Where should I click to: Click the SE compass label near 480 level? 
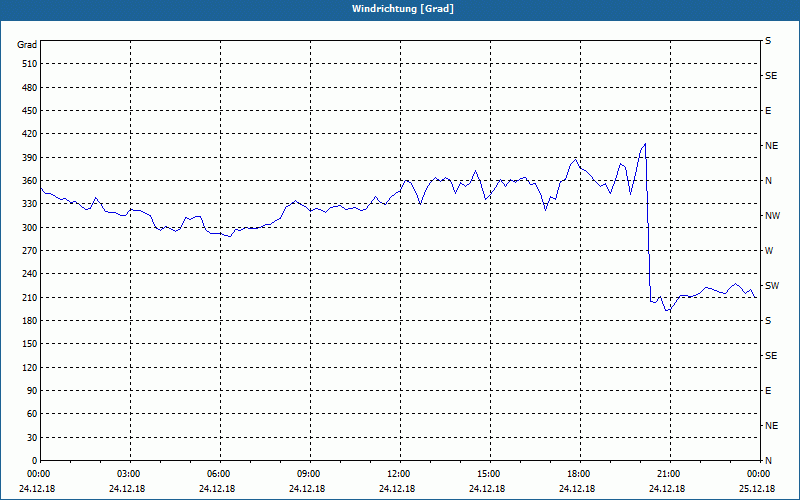[x=771, y=76]
